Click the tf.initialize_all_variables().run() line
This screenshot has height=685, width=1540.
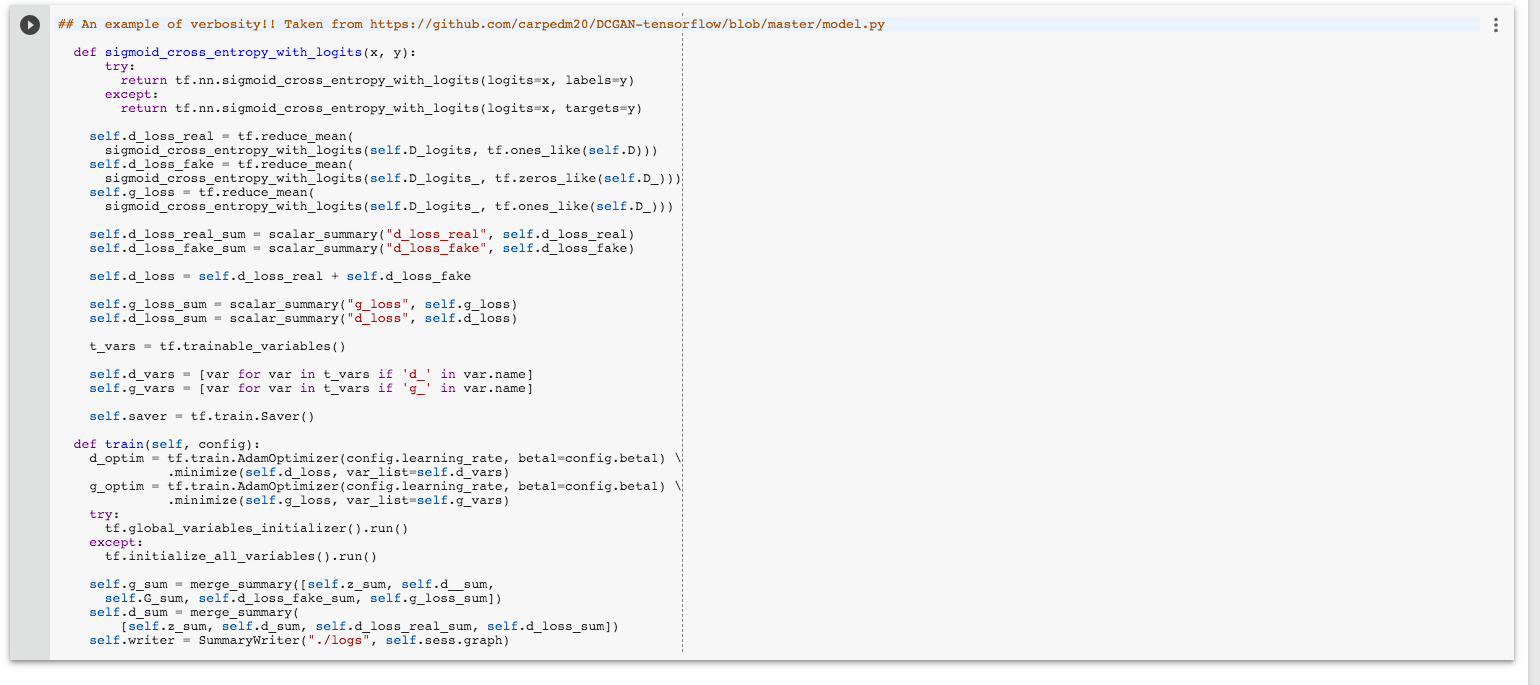[240, 556]
